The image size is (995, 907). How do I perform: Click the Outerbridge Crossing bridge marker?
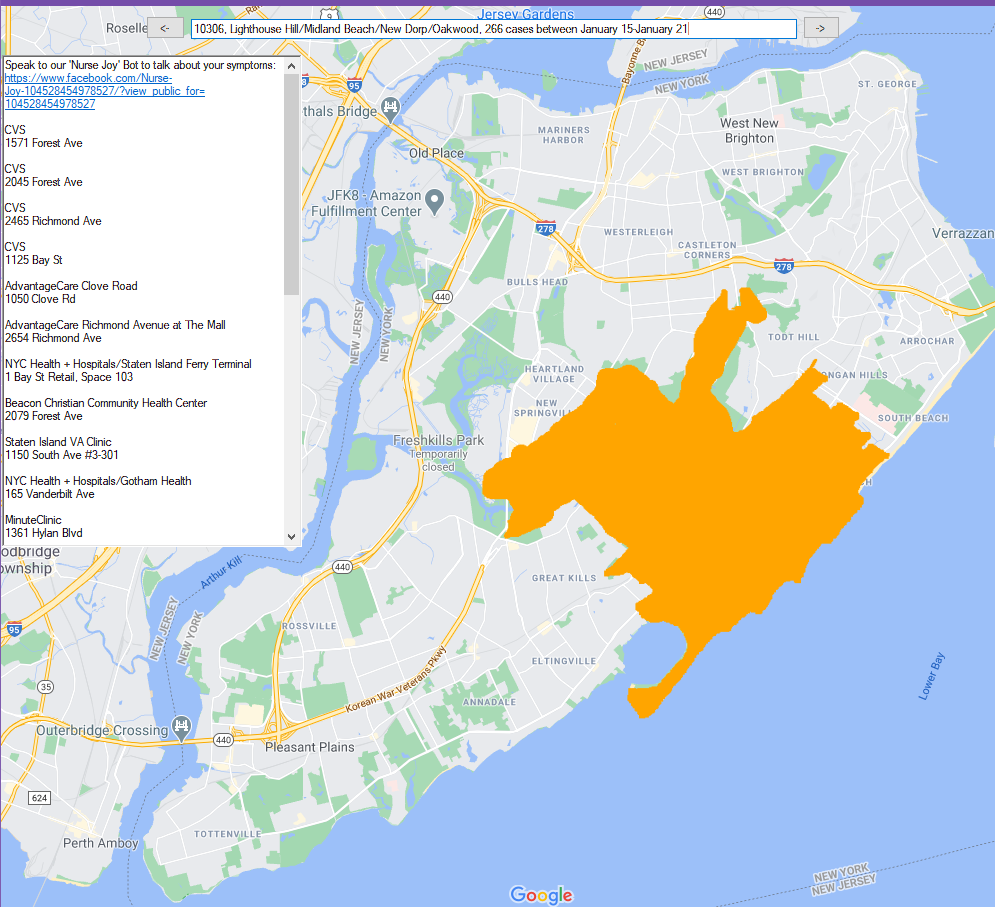coord(181,727)
